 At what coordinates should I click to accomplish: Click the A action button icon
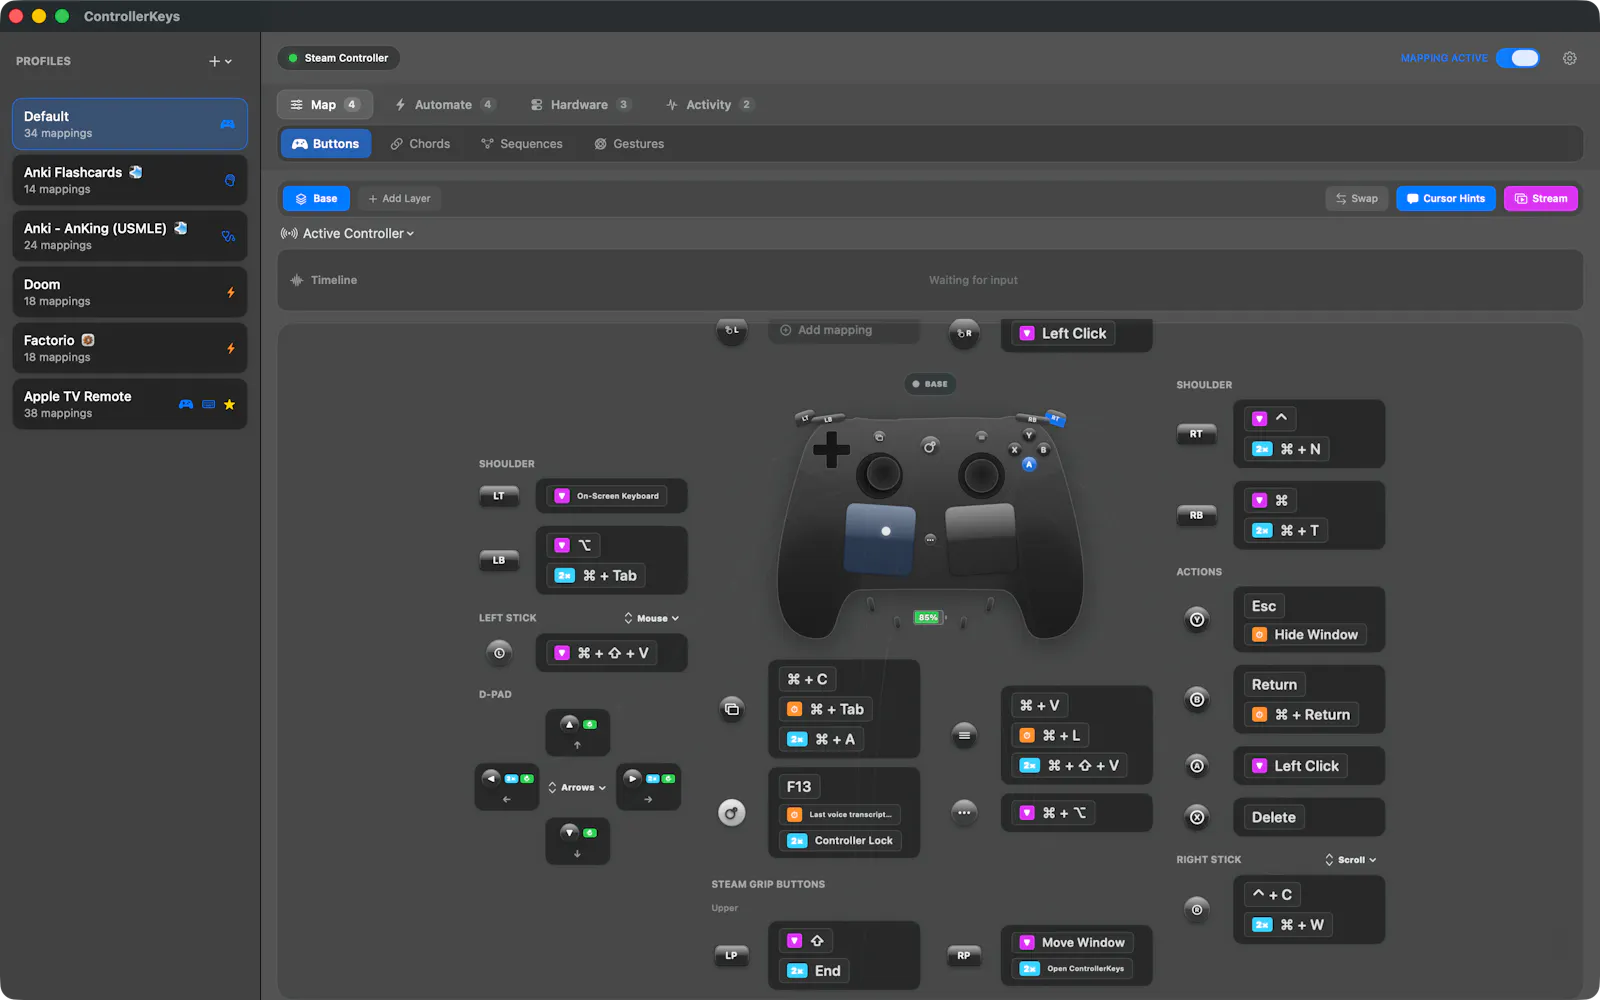click(1197, 766)
